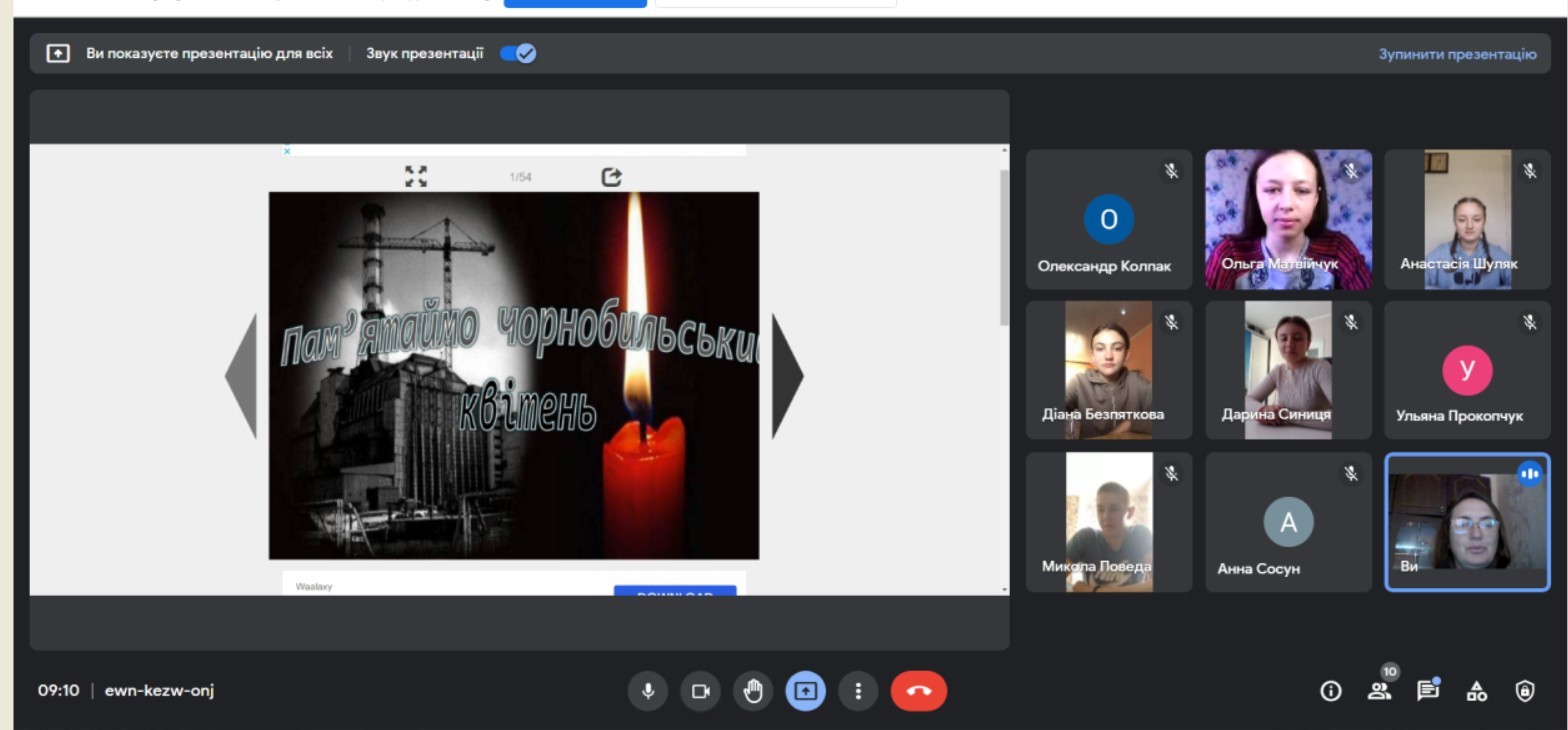The height and width of the screenshot is (730, 1568).
Task: Toggle the Звук презентації switch
Action: point(518,54)
